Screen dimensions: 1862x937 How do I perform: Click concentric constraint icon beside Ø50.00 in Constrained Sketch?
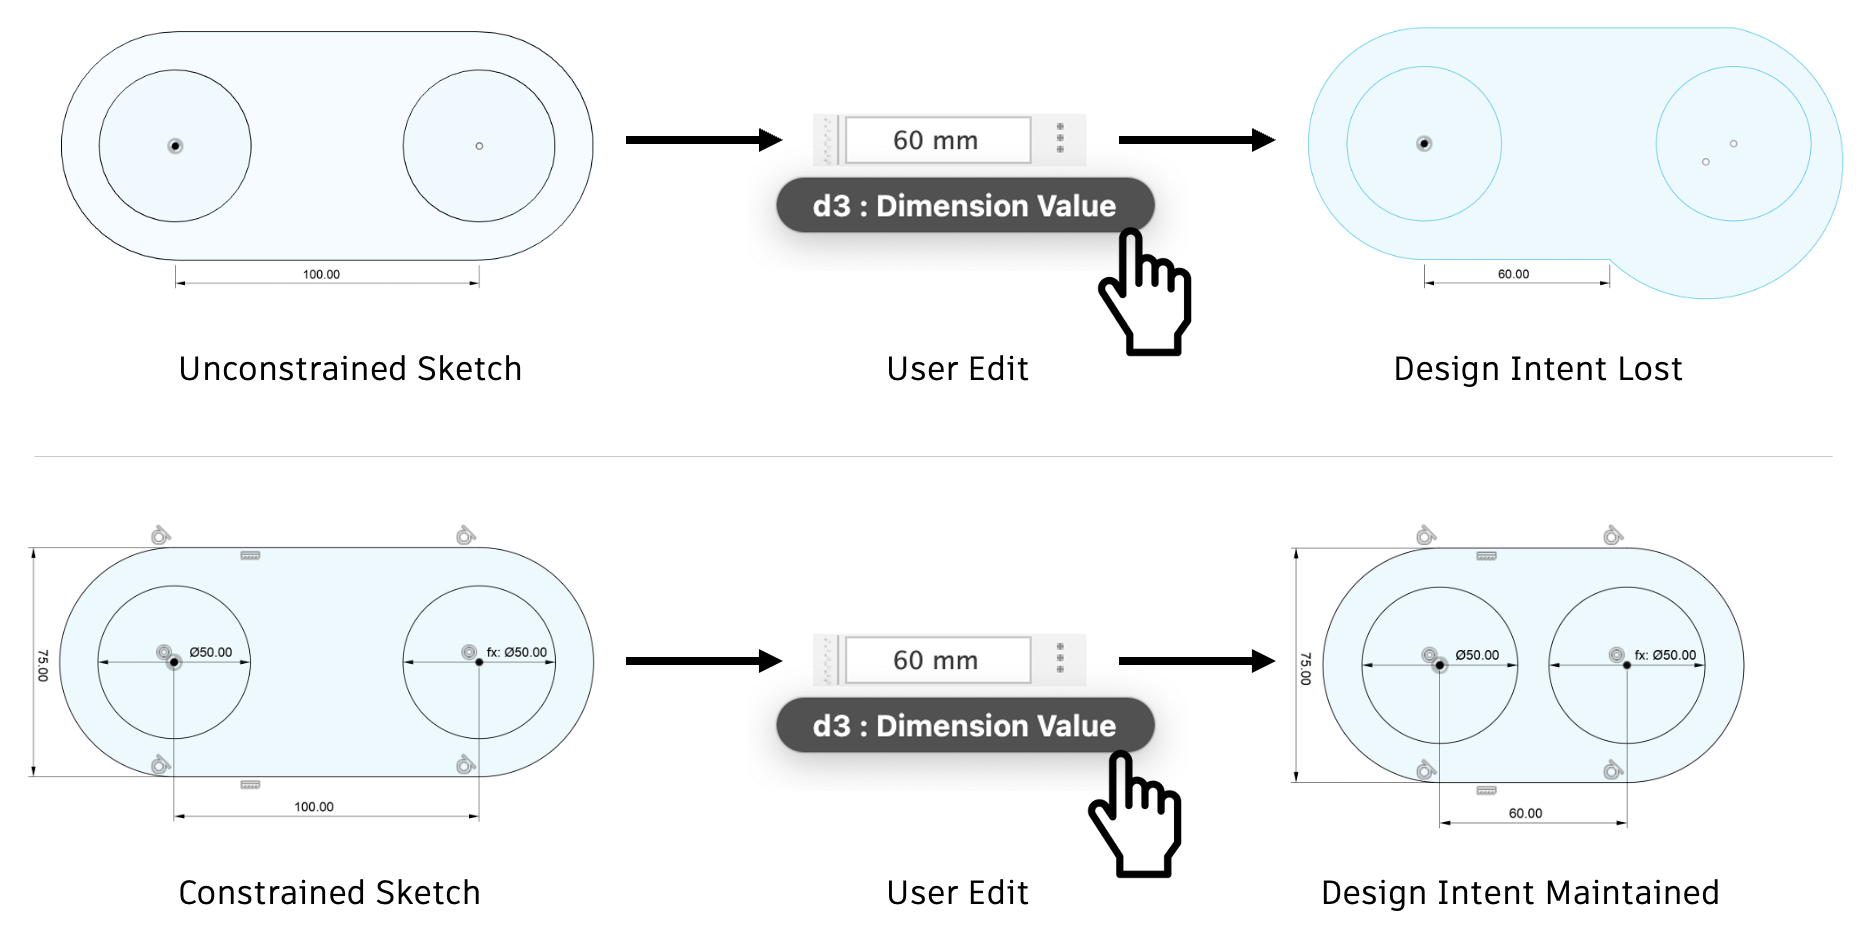point(164,652)
